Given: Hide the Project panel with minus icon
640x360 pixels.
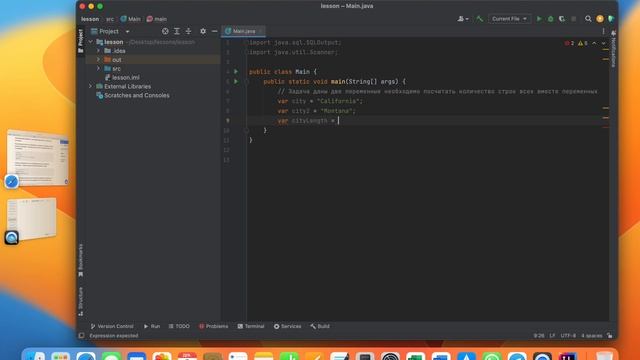Looking at the screenshot, I should tap(214, 31).
